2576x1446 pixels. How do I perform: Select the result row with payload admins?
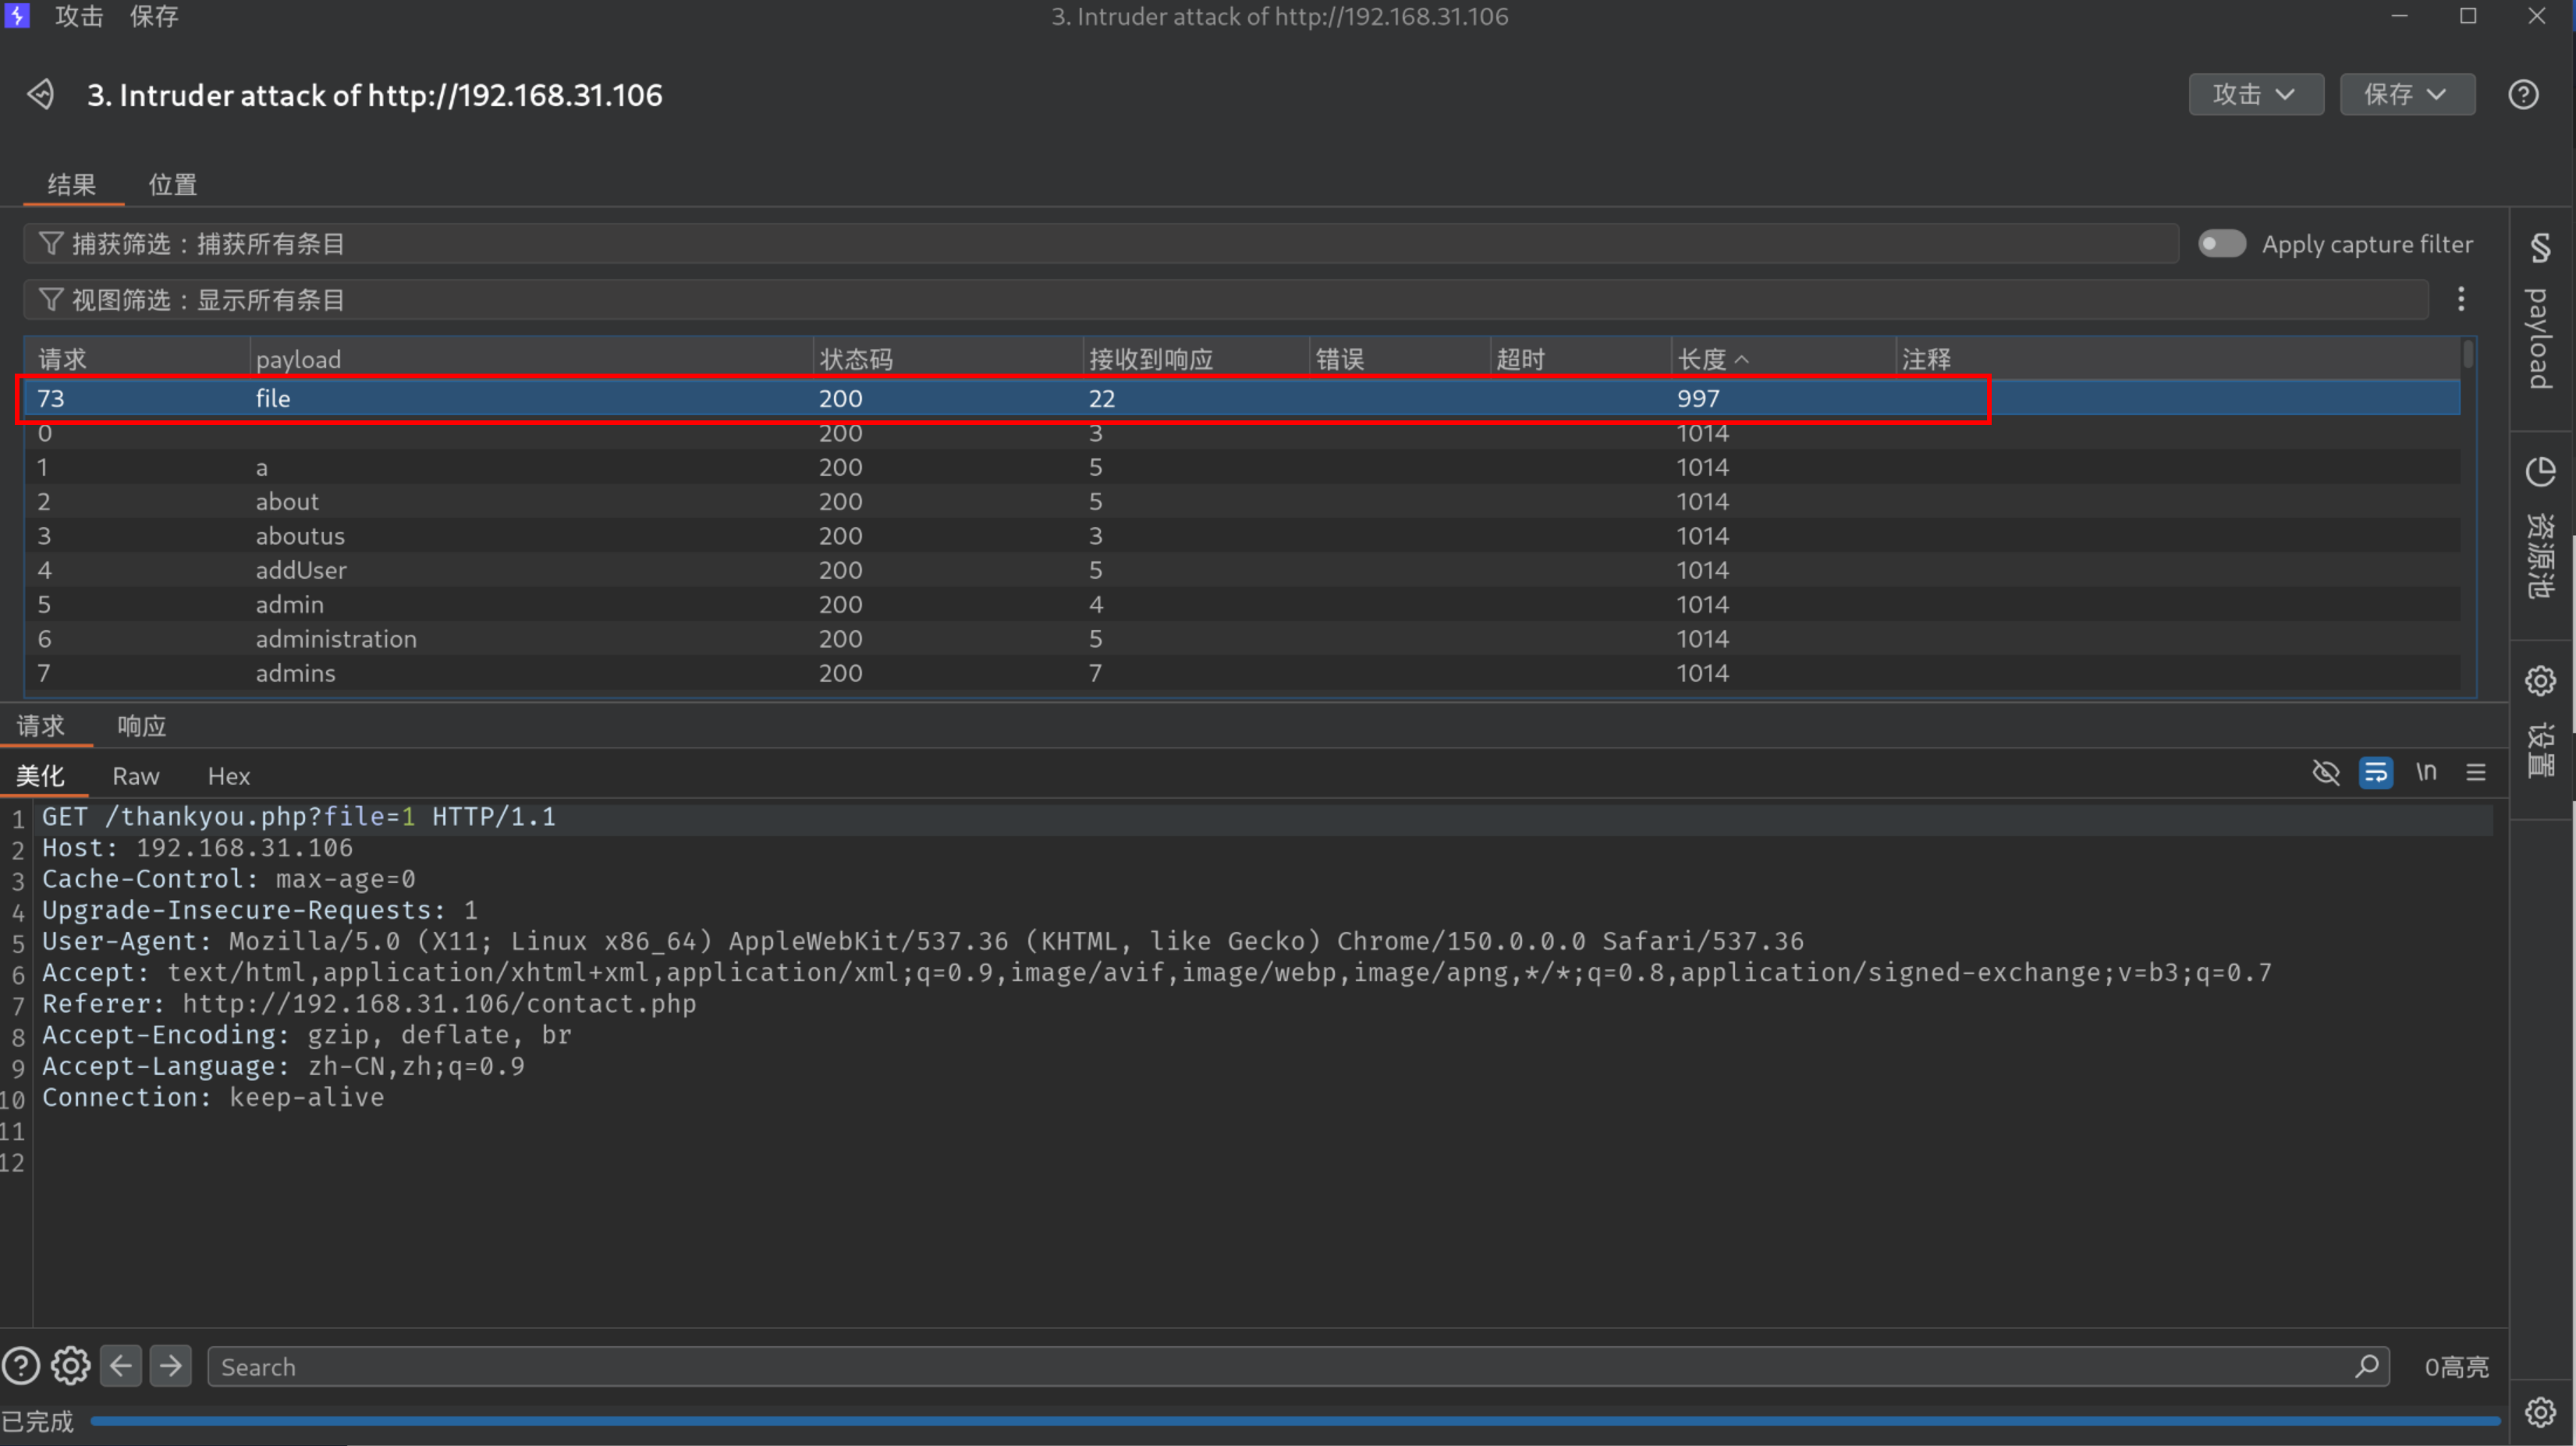click(1243, 673)
